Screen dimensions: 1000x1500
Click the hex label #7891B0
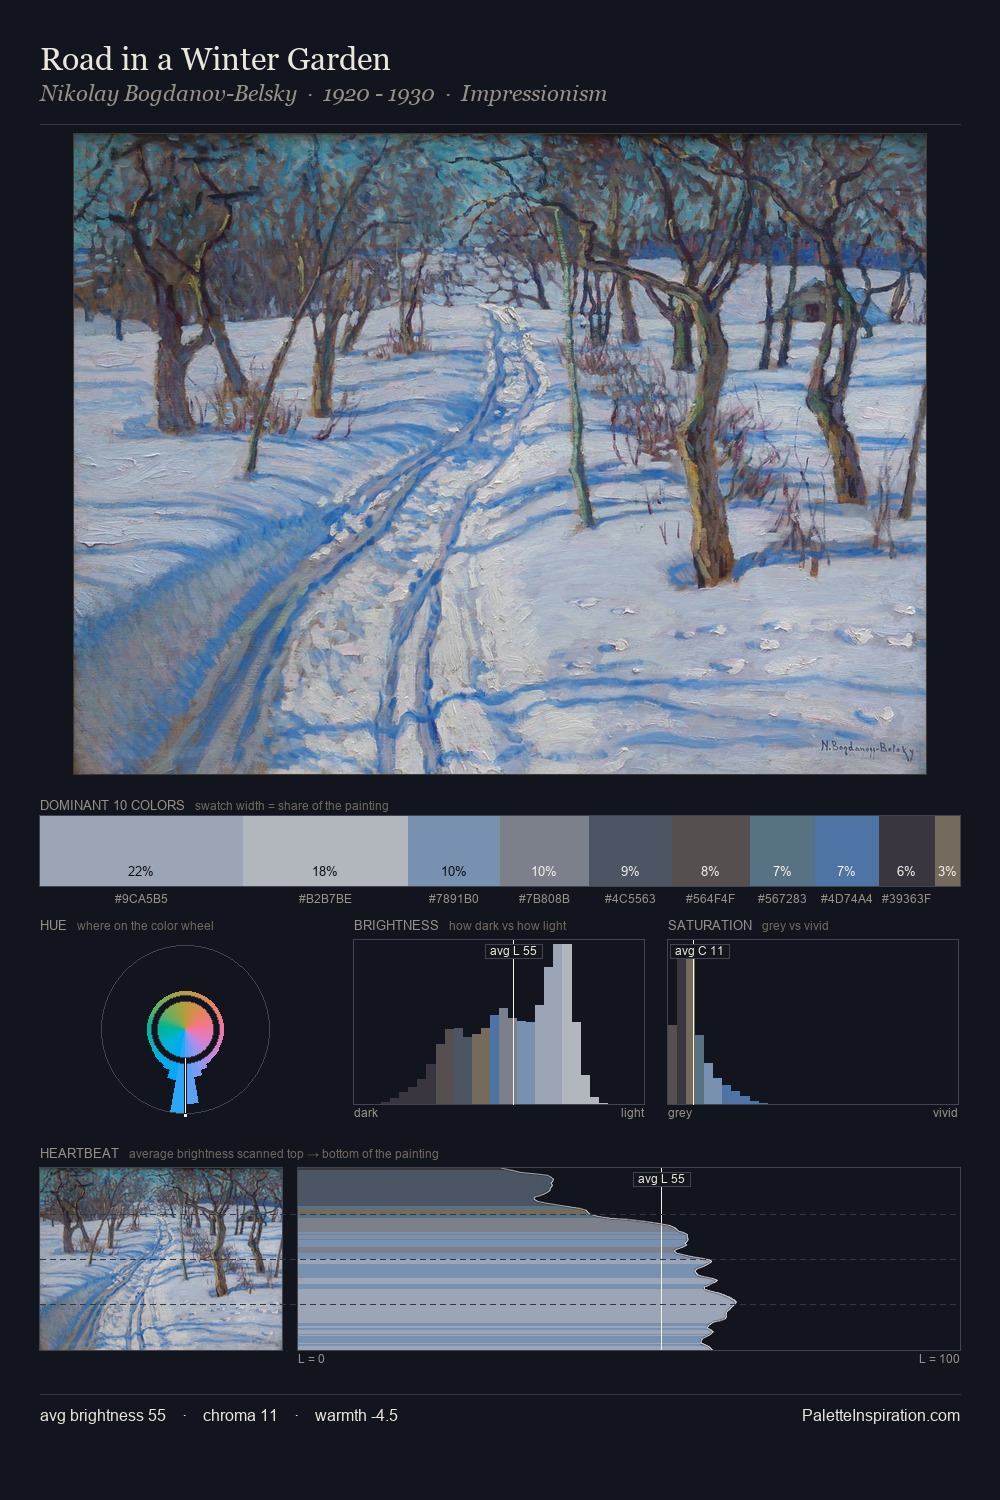454,898
